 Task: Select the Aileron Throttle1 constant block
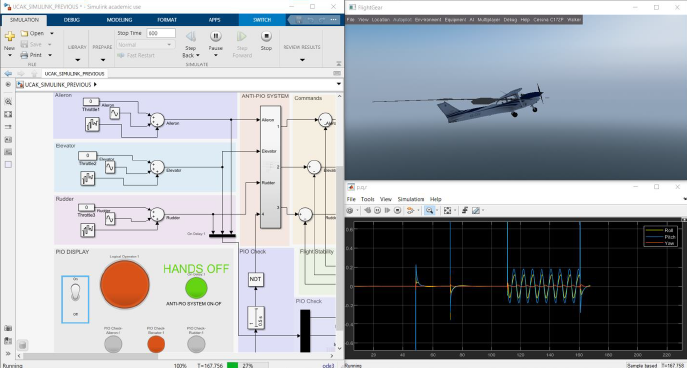click(91, 102)
